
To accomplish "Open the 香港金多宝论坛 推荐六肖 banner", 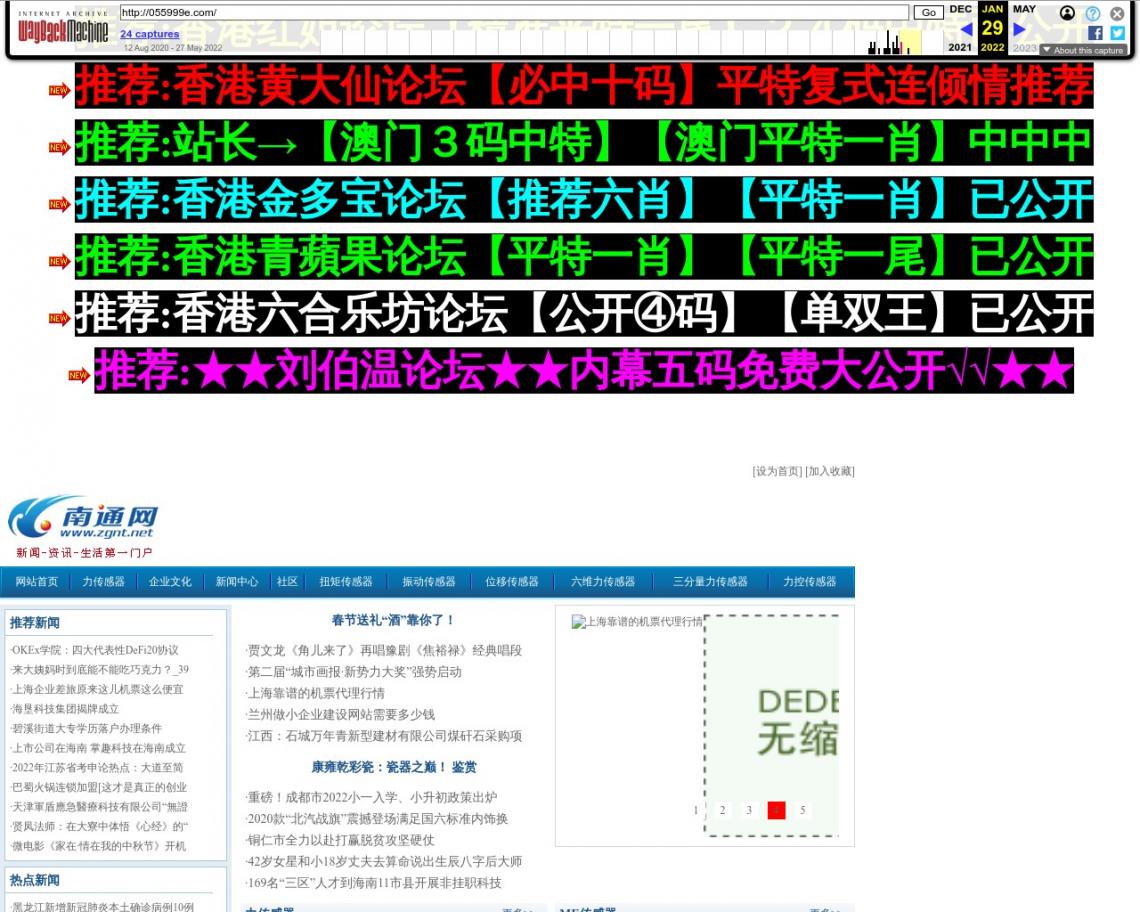I will [x=584, y=199].
